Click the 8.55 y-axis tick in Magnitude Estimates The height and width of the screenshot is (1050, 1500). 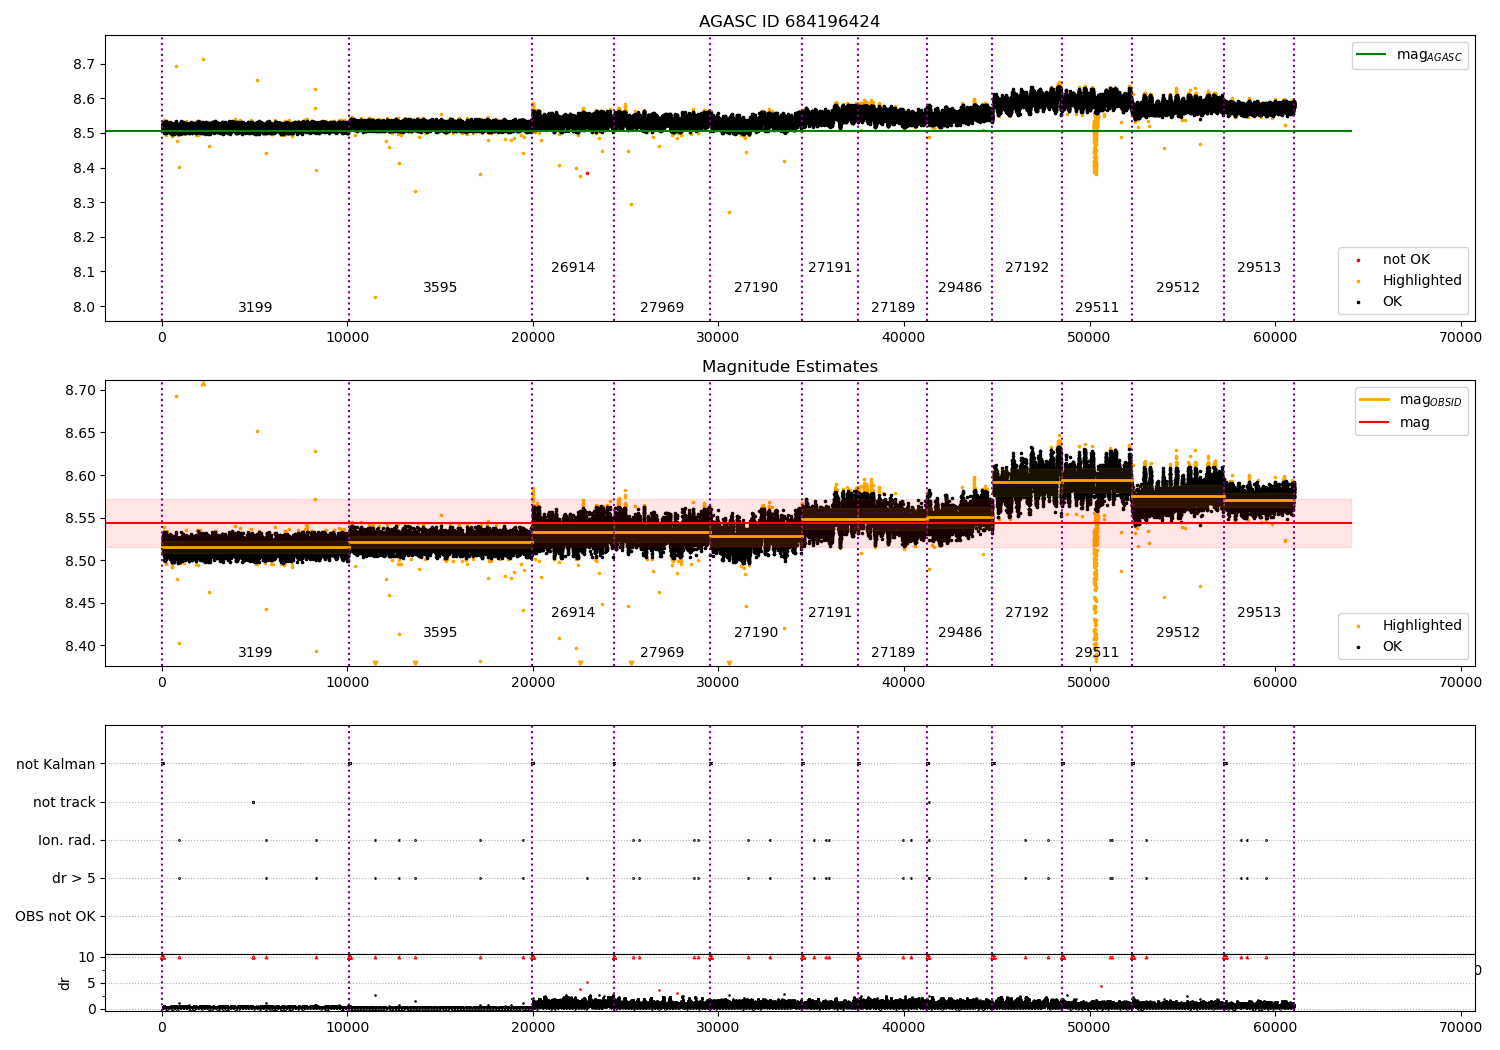point(80,518)
